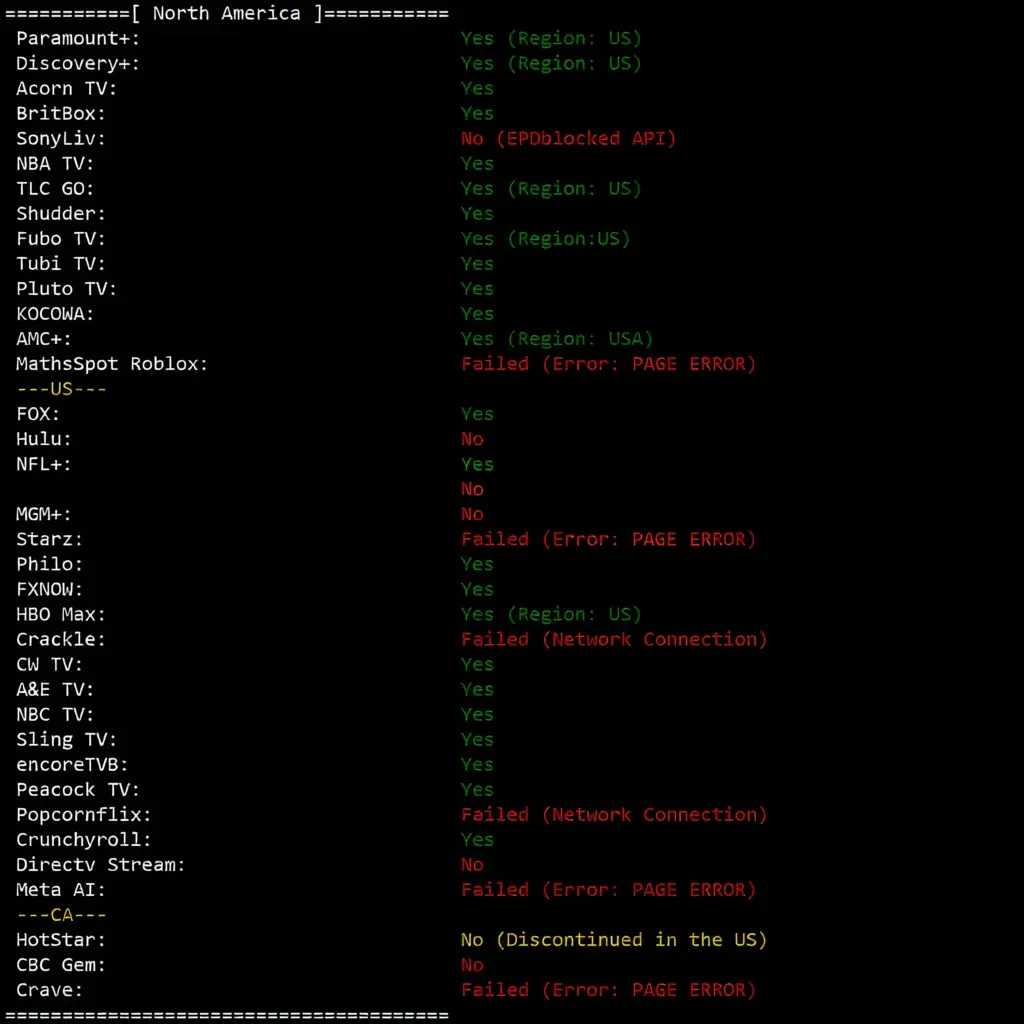
Task: Select the 'NBA TV:' label
Action: click(x=55, y=163)
